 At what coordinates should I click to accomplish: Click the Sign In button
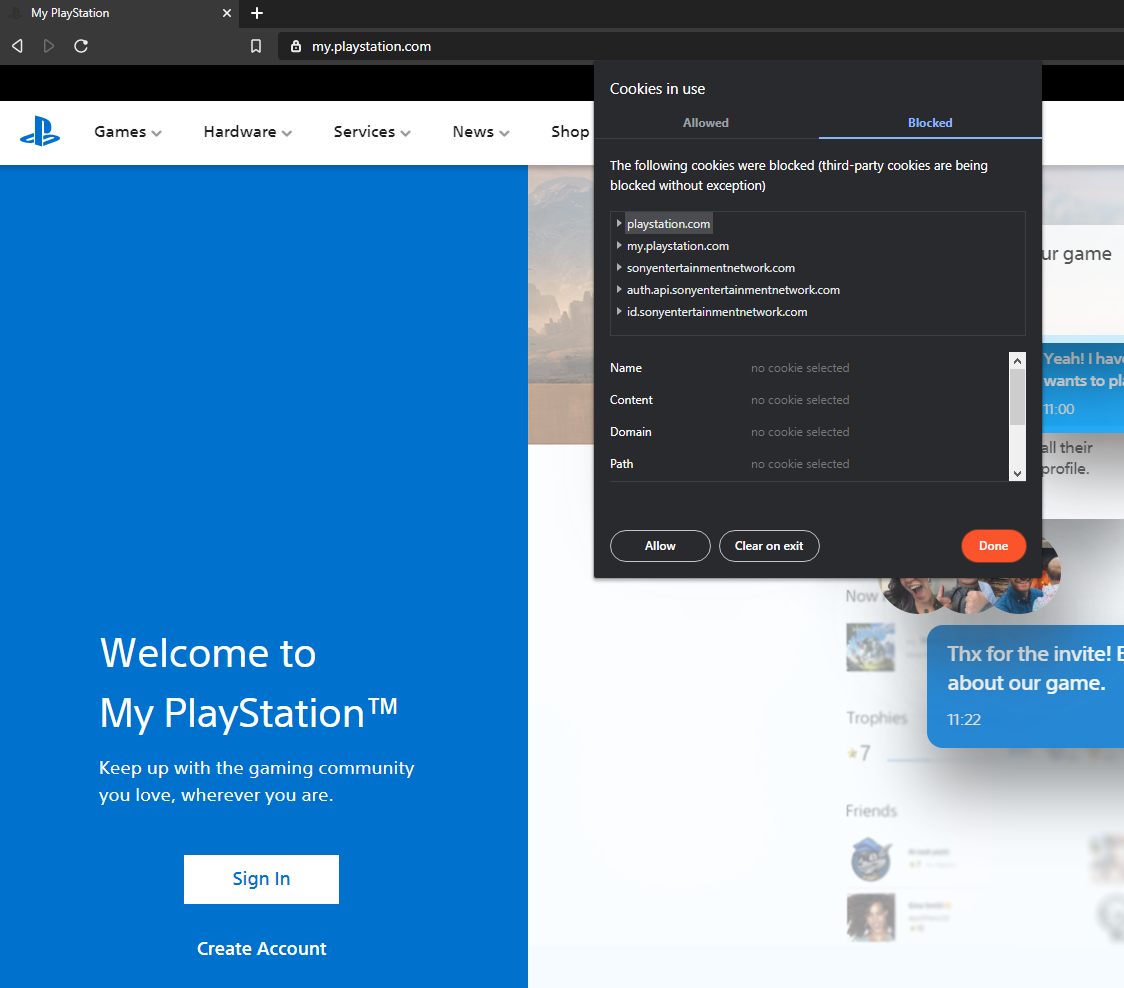(261, 879)
